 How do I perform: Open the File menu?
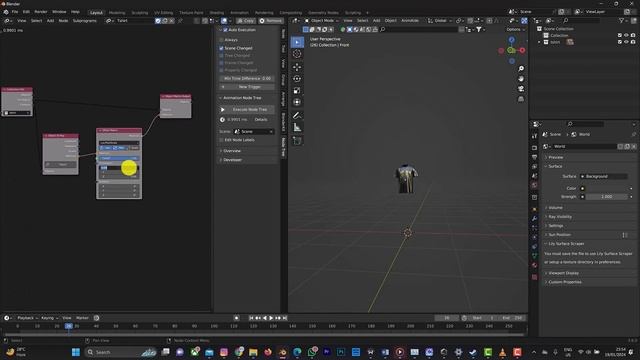(15, 12)
